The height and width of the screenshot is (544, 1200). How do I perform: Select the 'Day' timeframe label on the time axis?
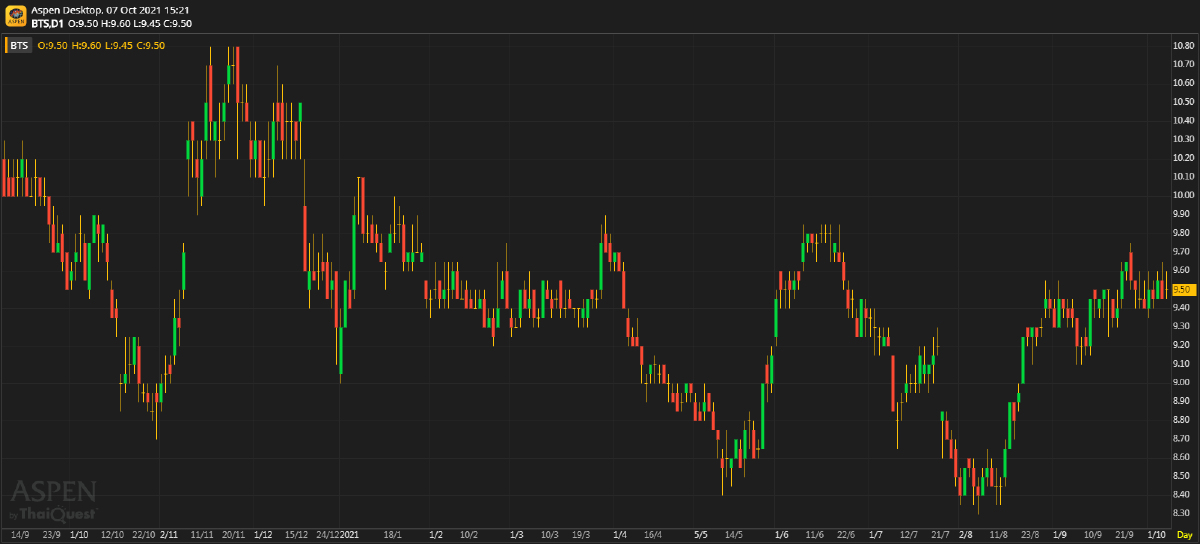(1183, 535)
